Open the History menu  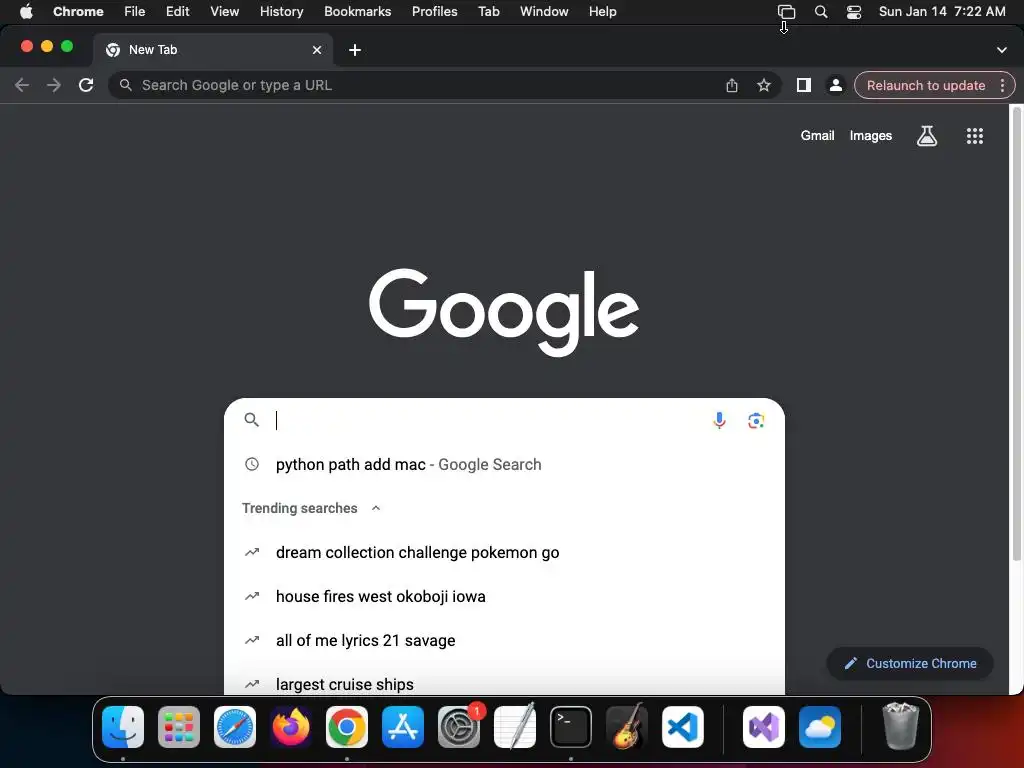[x=281, y=12]
